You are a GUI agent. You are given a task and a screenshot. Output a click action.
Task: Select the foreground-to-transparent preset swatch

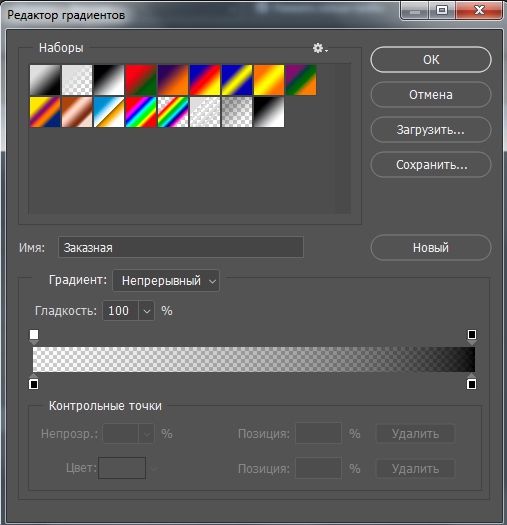77,80
